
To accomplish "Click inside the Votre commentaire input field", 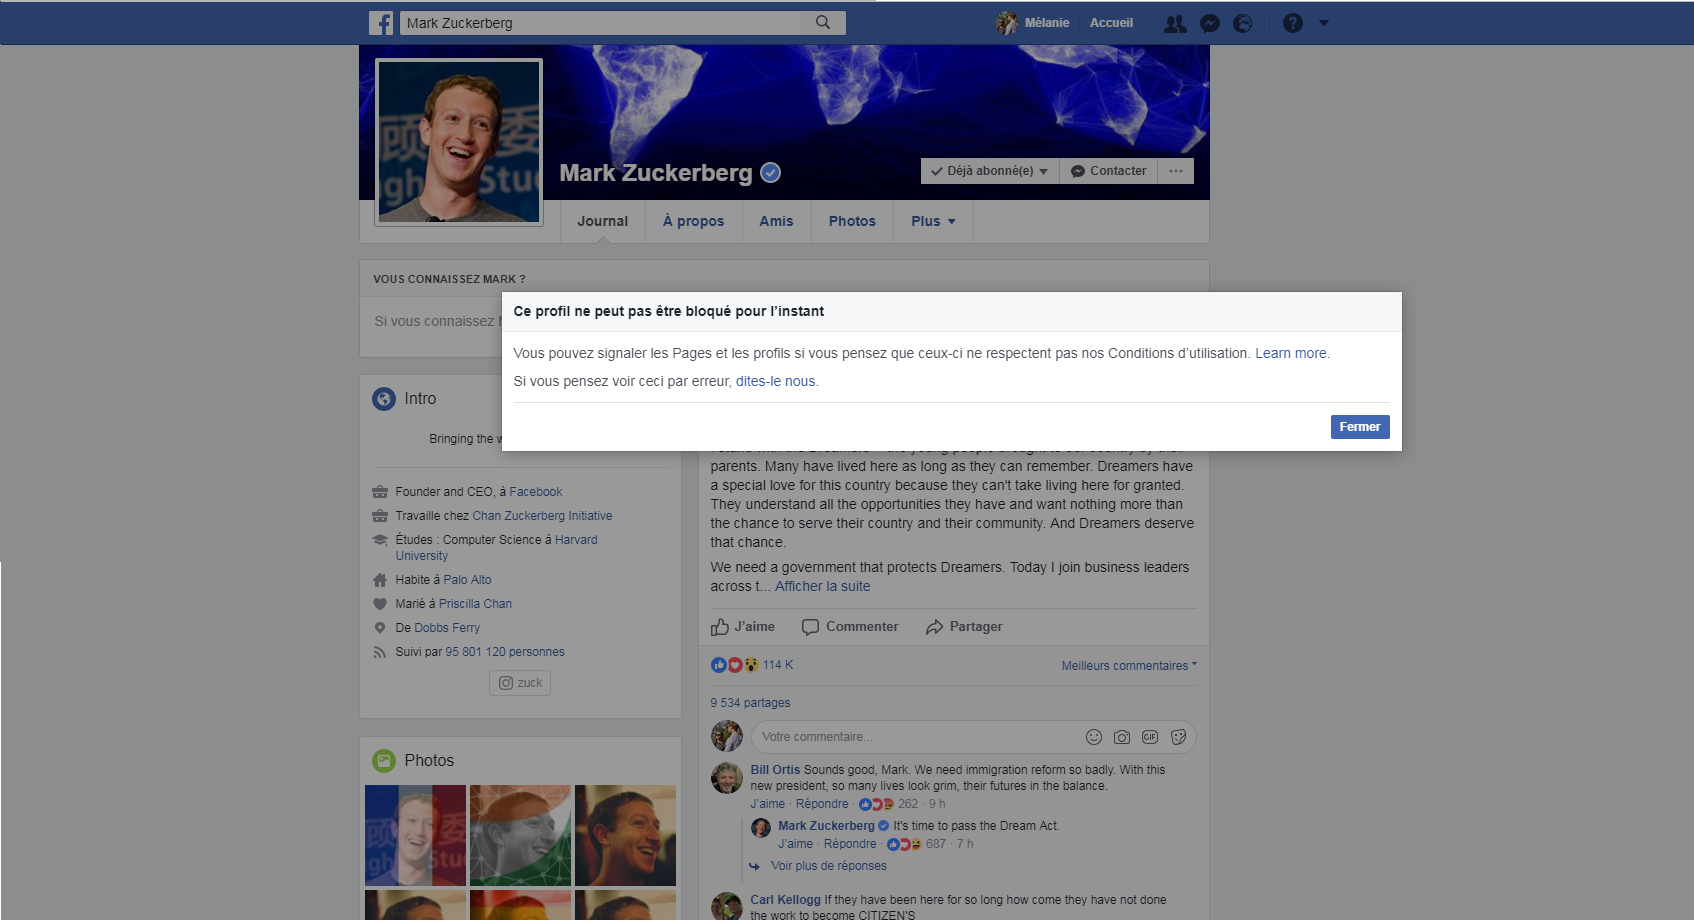I will coord(900,737).
